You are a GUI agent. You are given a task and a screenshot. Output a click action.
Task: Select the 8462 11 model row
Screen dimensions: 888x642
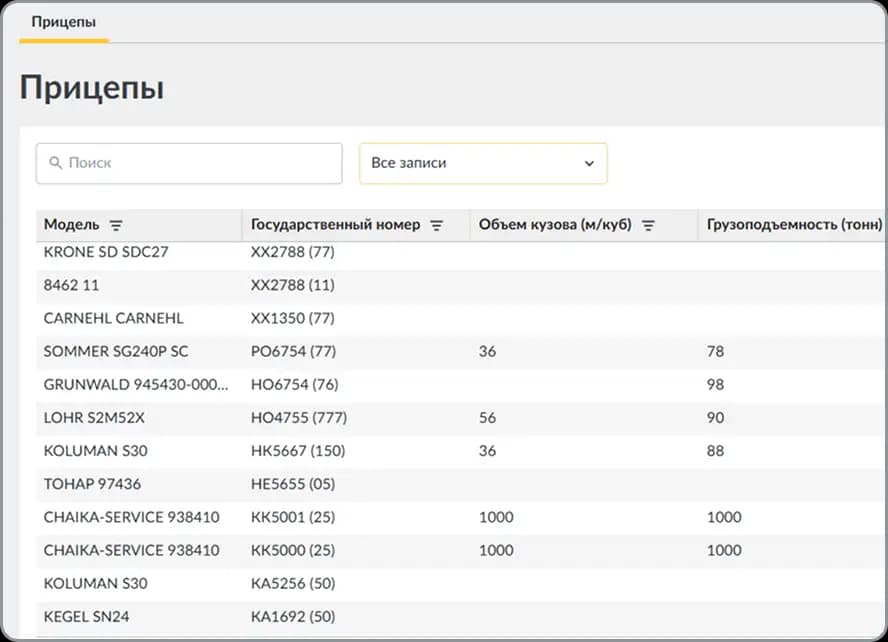pos(462,285)
